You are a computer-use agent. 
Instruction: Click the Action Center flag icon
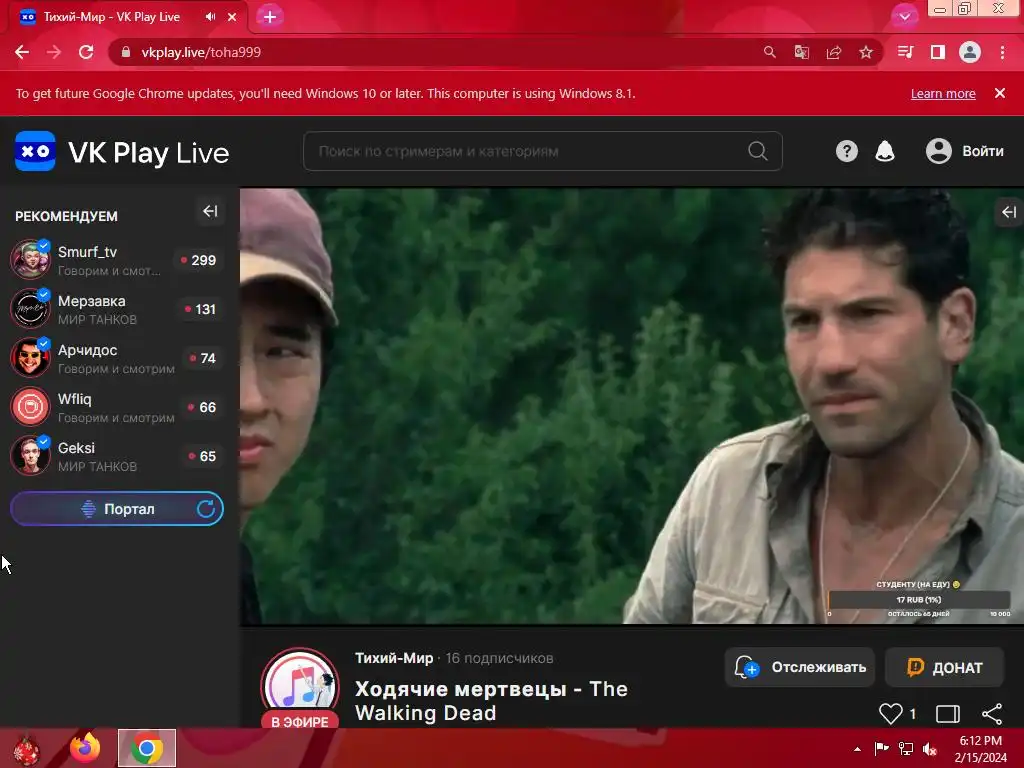pyautogui.click(x=881, y=748)
